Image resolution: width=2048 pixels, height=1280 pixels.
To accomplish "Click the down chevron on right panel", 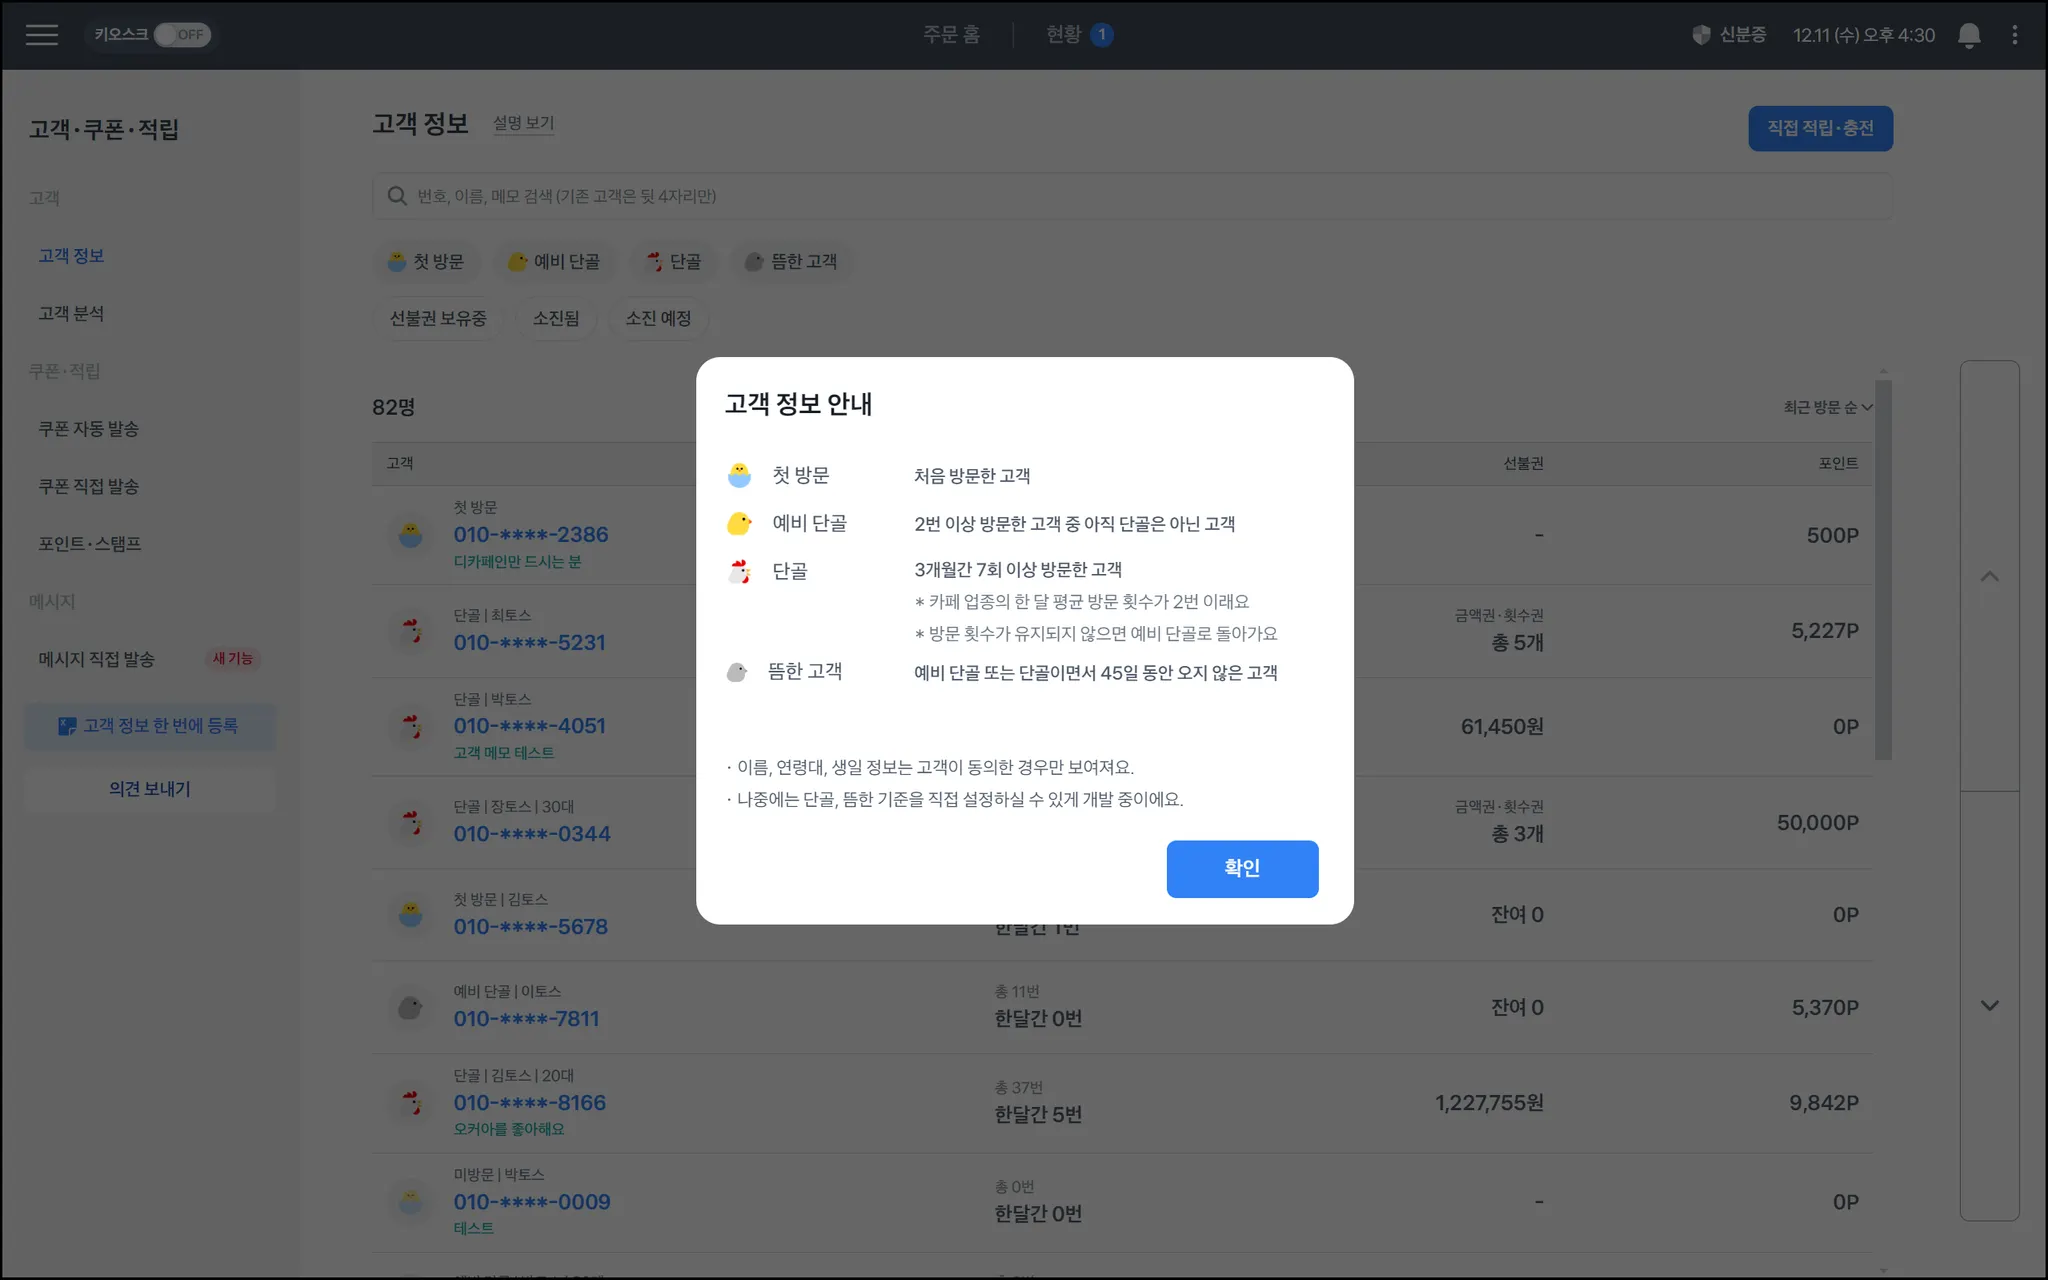I will coord(1989,1006).
